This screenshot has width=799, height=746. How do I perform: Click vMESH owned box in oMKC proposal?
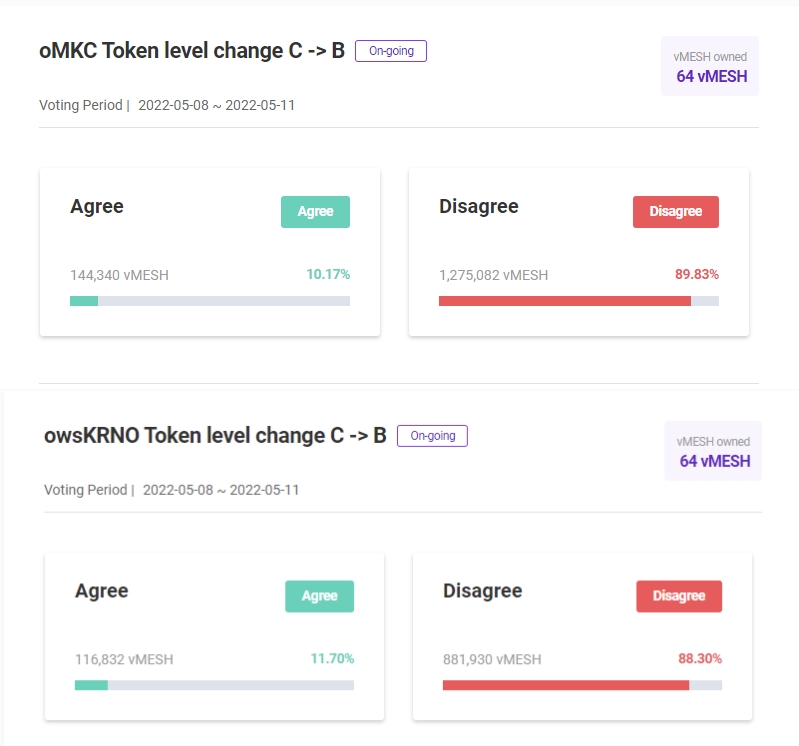point(710,66)
